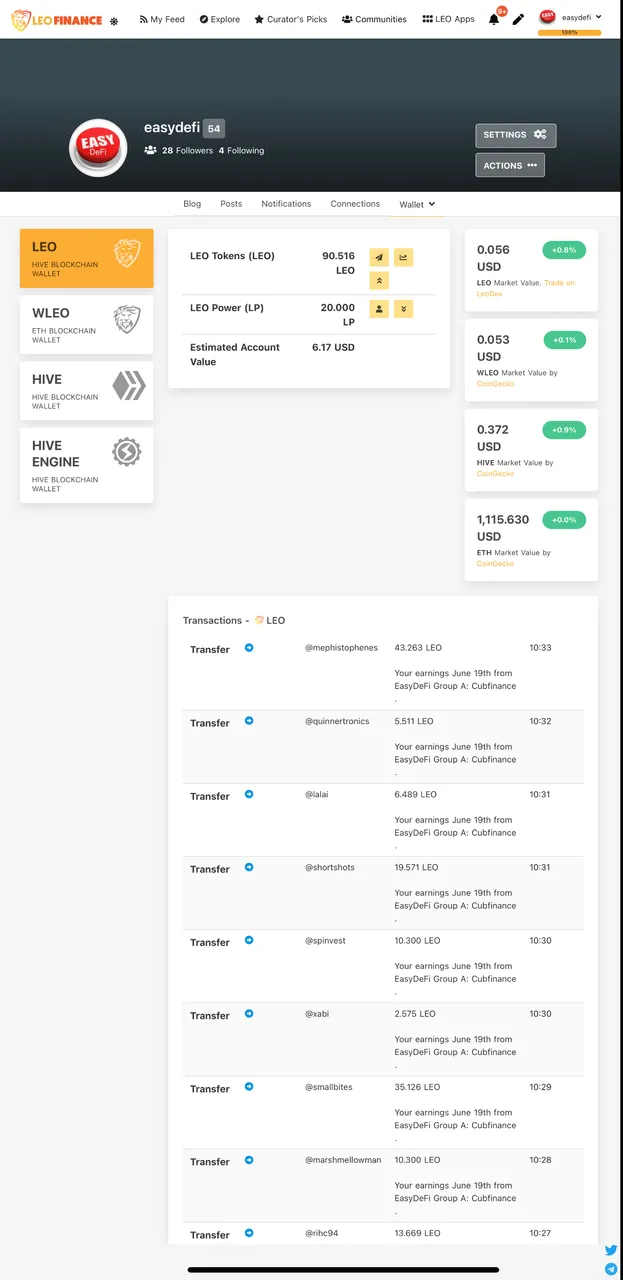This screenshot has width=623, height=1280.
Task: Click the arrow icon on @quinnertronics transfer
Action: coord(249,721)
